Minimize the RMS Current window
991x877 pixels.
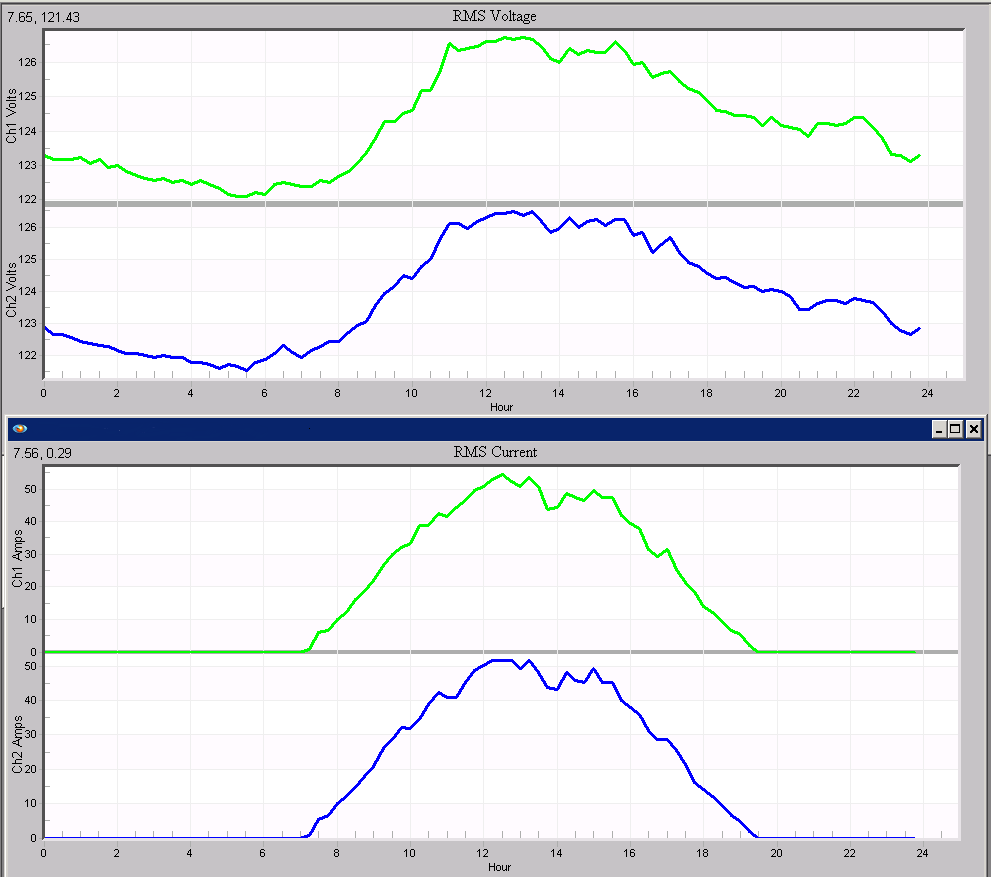click(939, 430)
